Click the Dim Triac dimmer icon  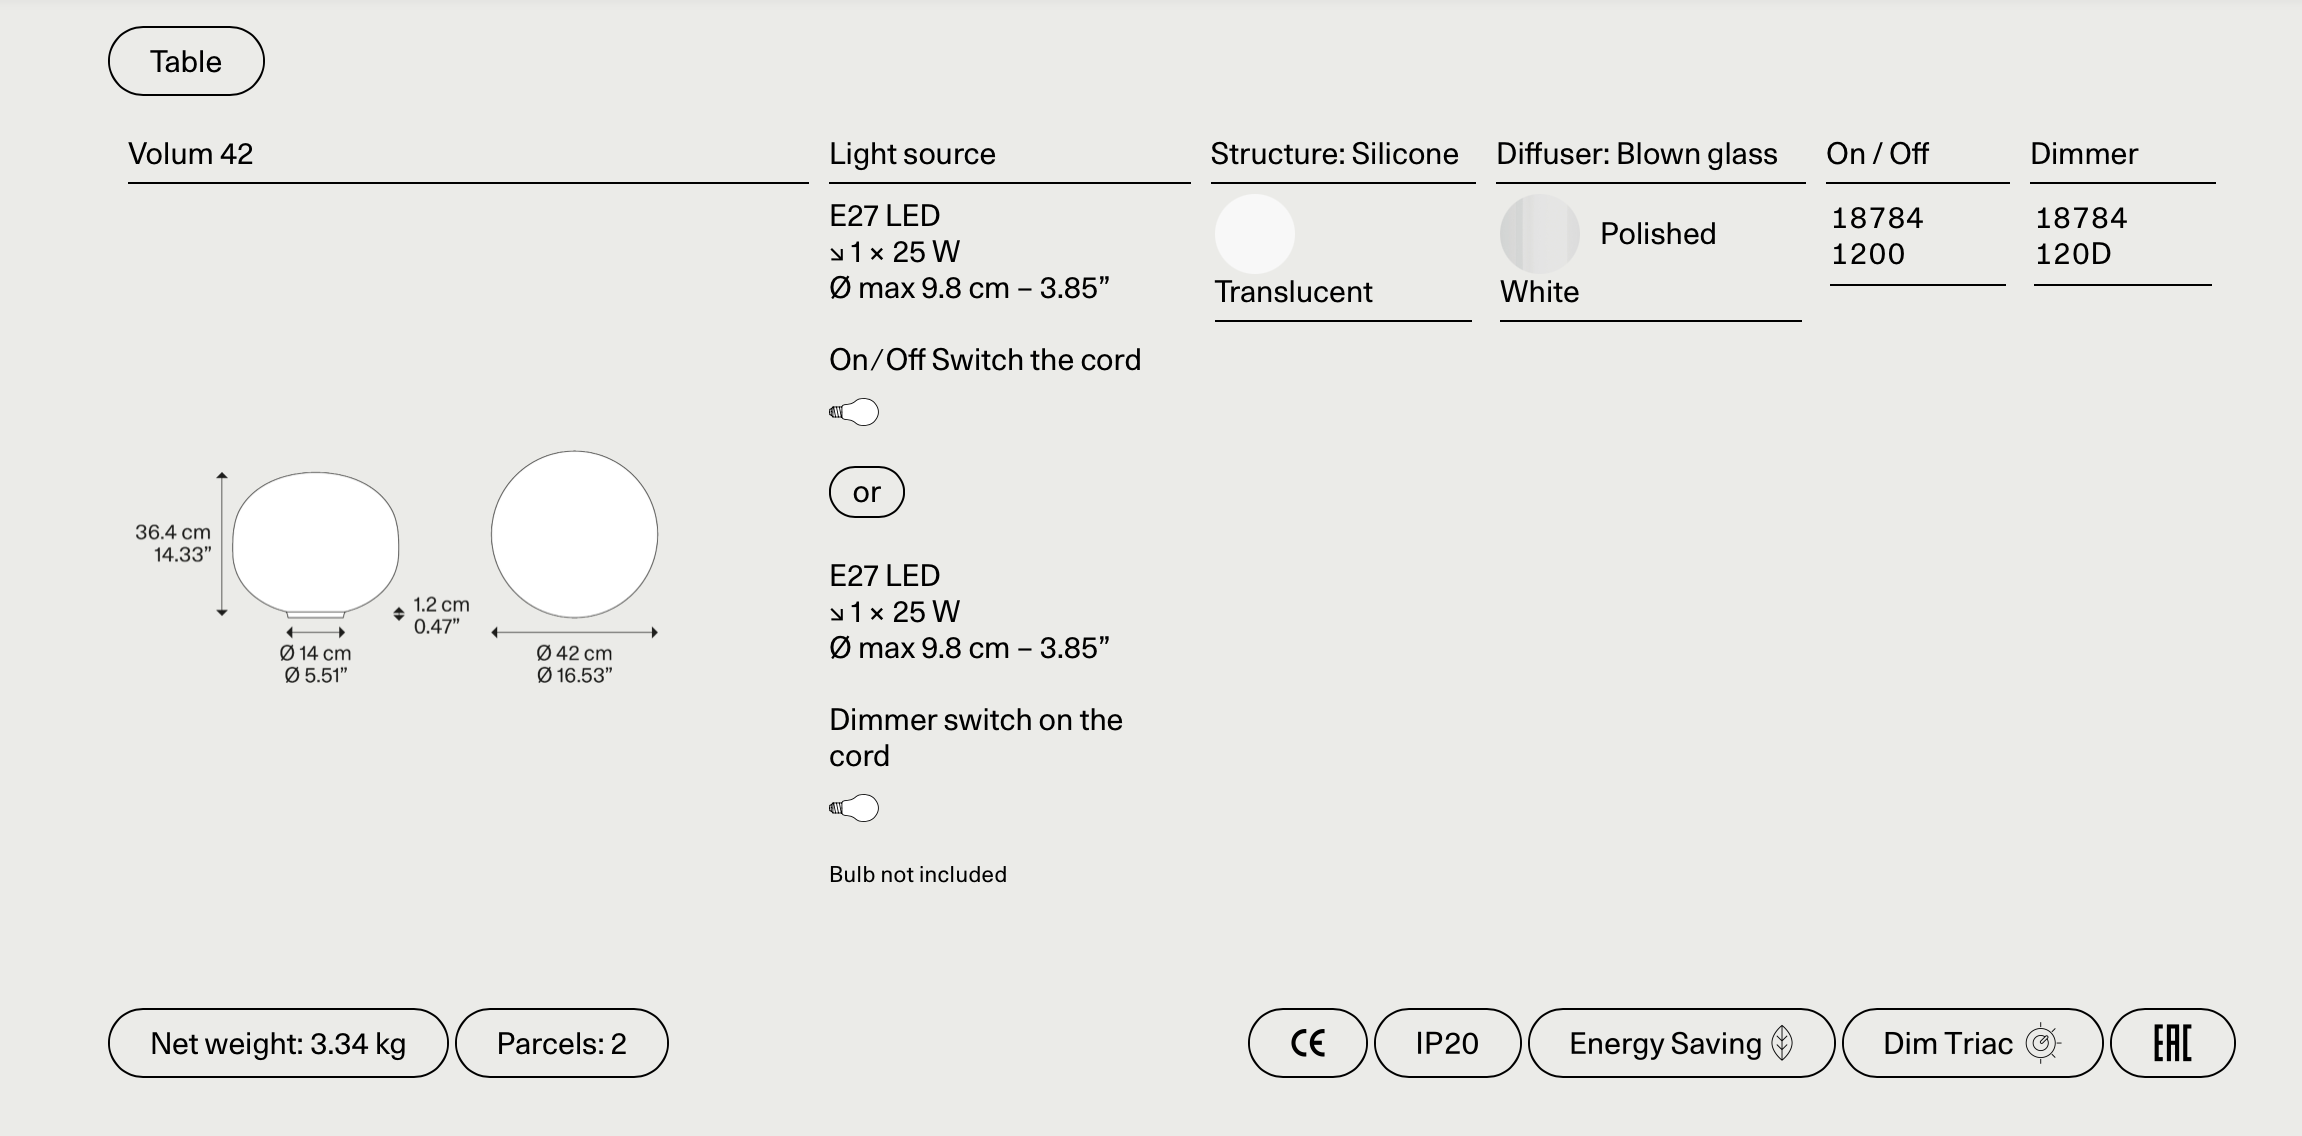tap(2042, 1043)
